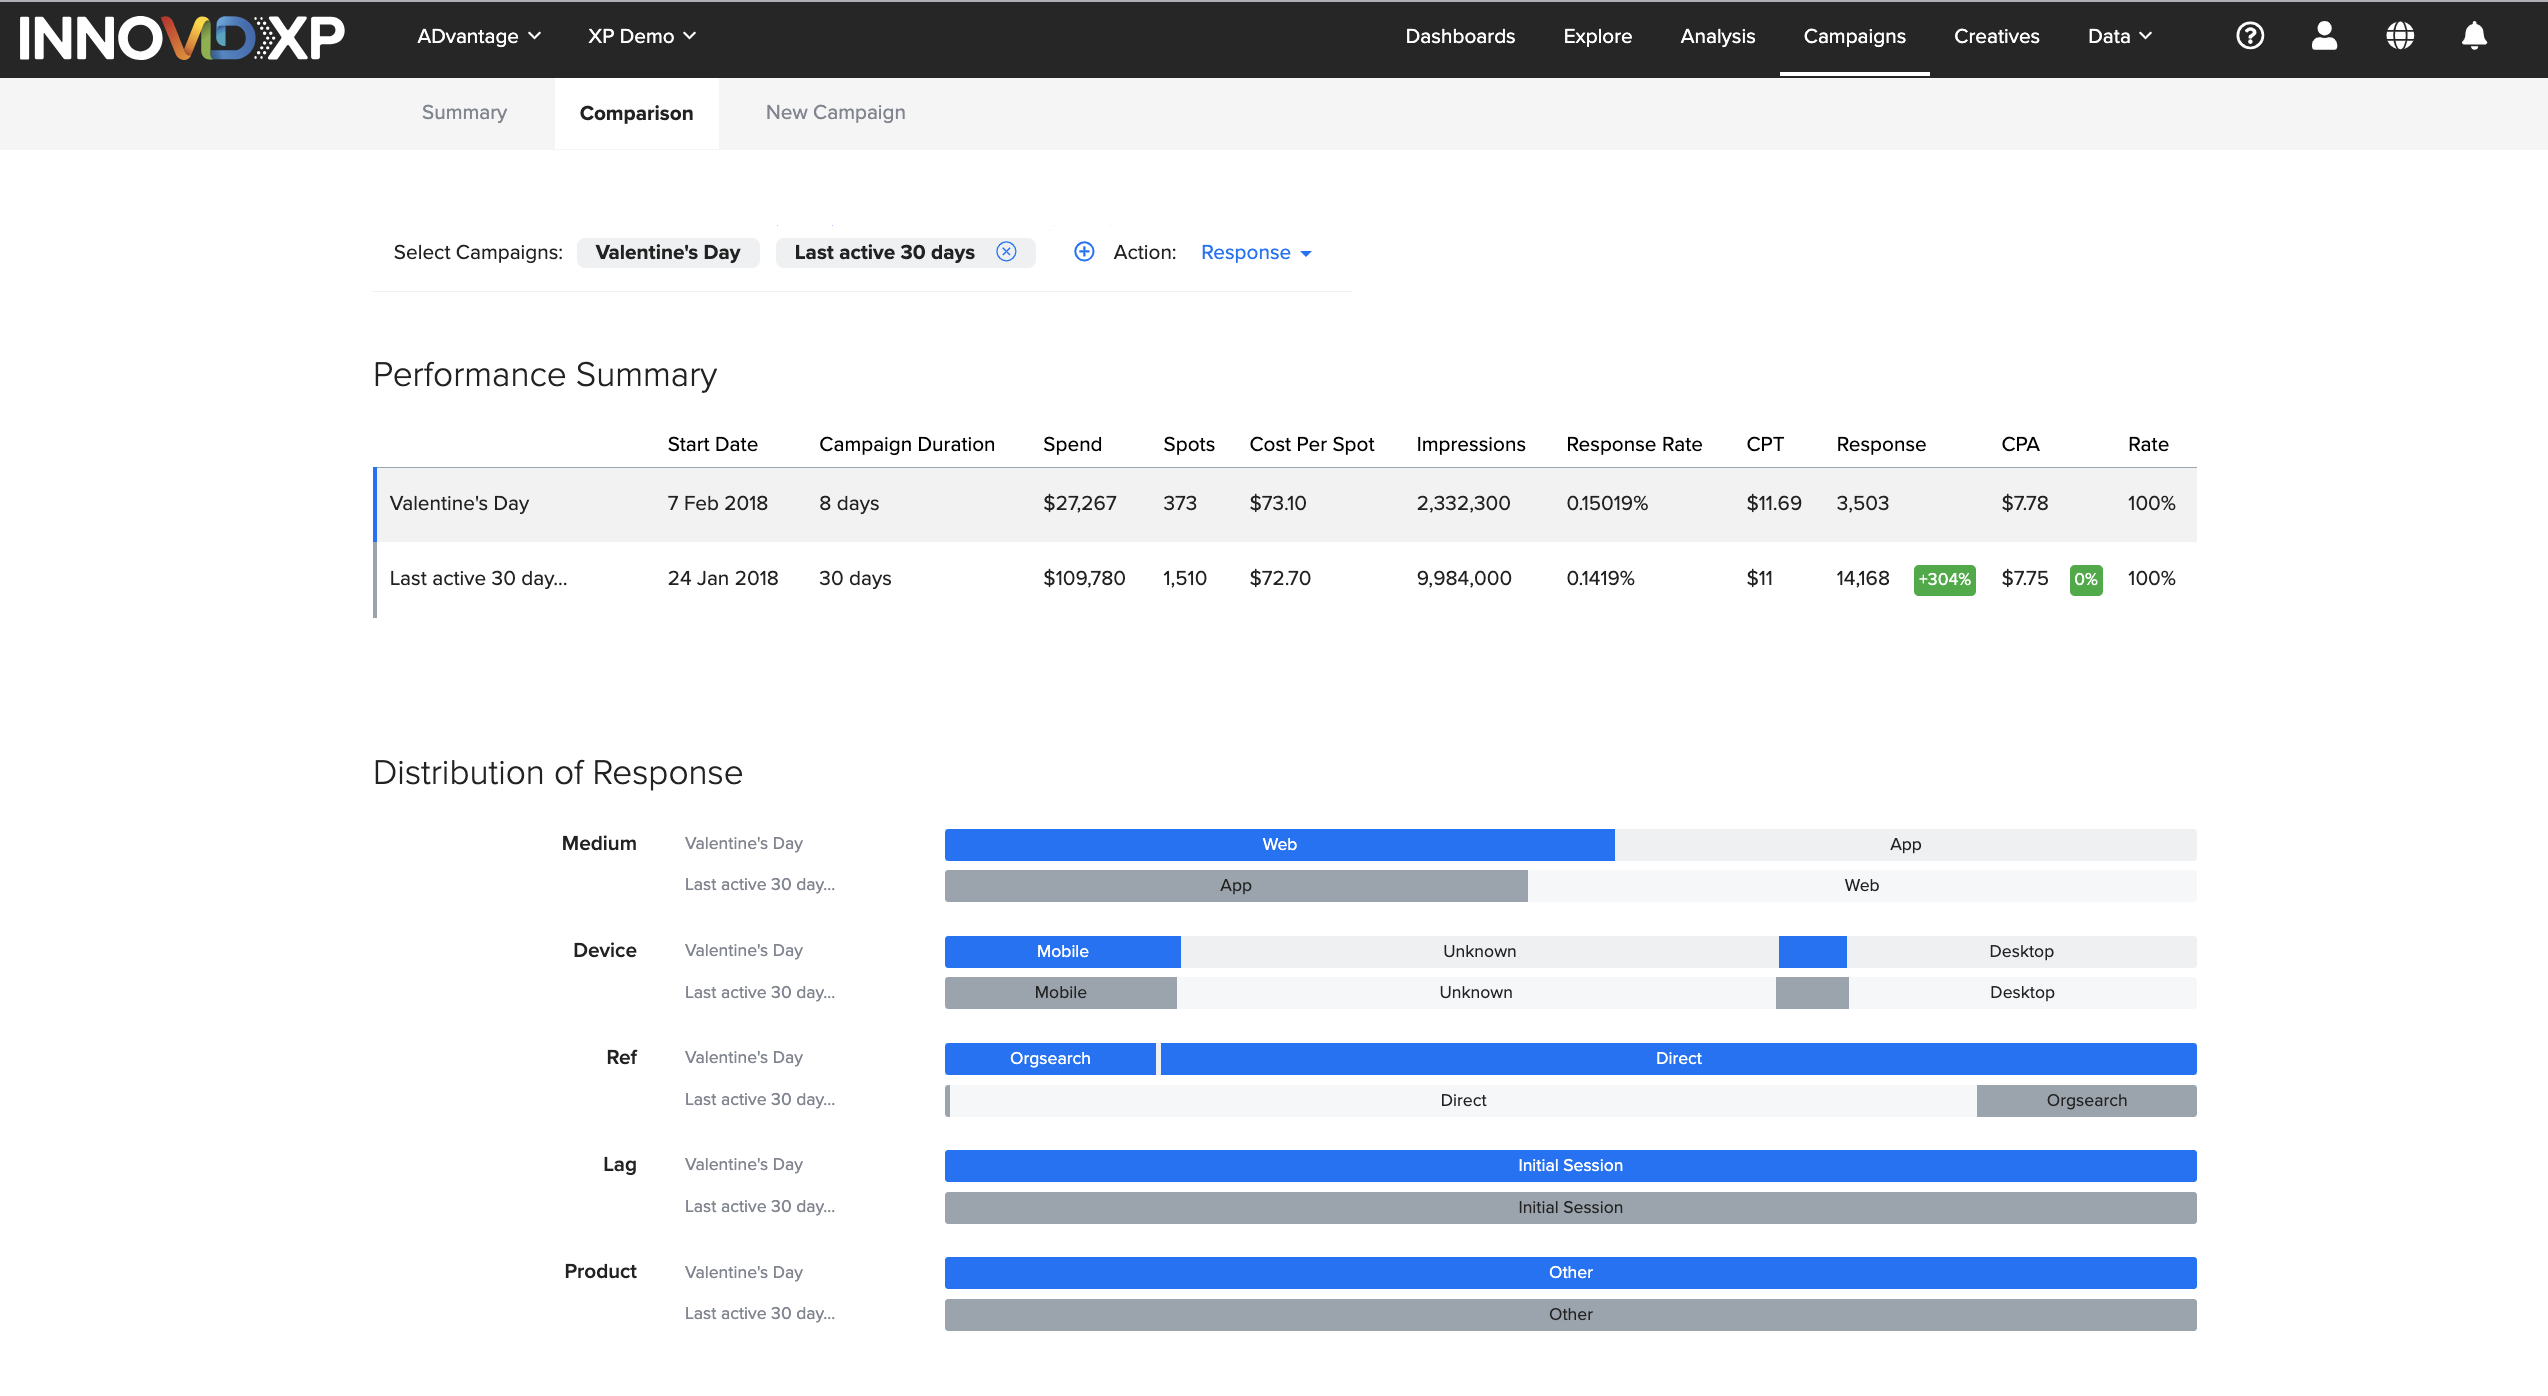The width and height of the screenshot is (2548, 1396).
Task: Open the notifications bell icon
Action: click(x=2474, y=36)
